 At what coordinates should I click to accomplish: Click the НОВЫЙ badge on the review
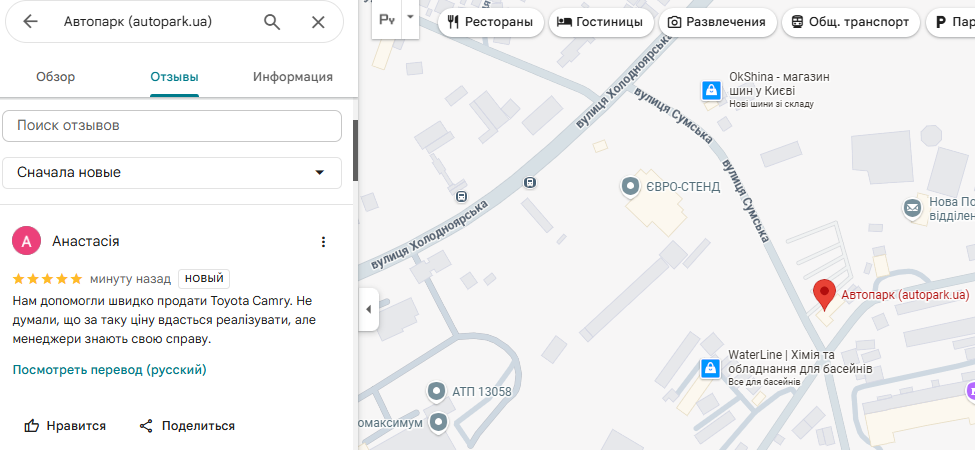(204, 279)
